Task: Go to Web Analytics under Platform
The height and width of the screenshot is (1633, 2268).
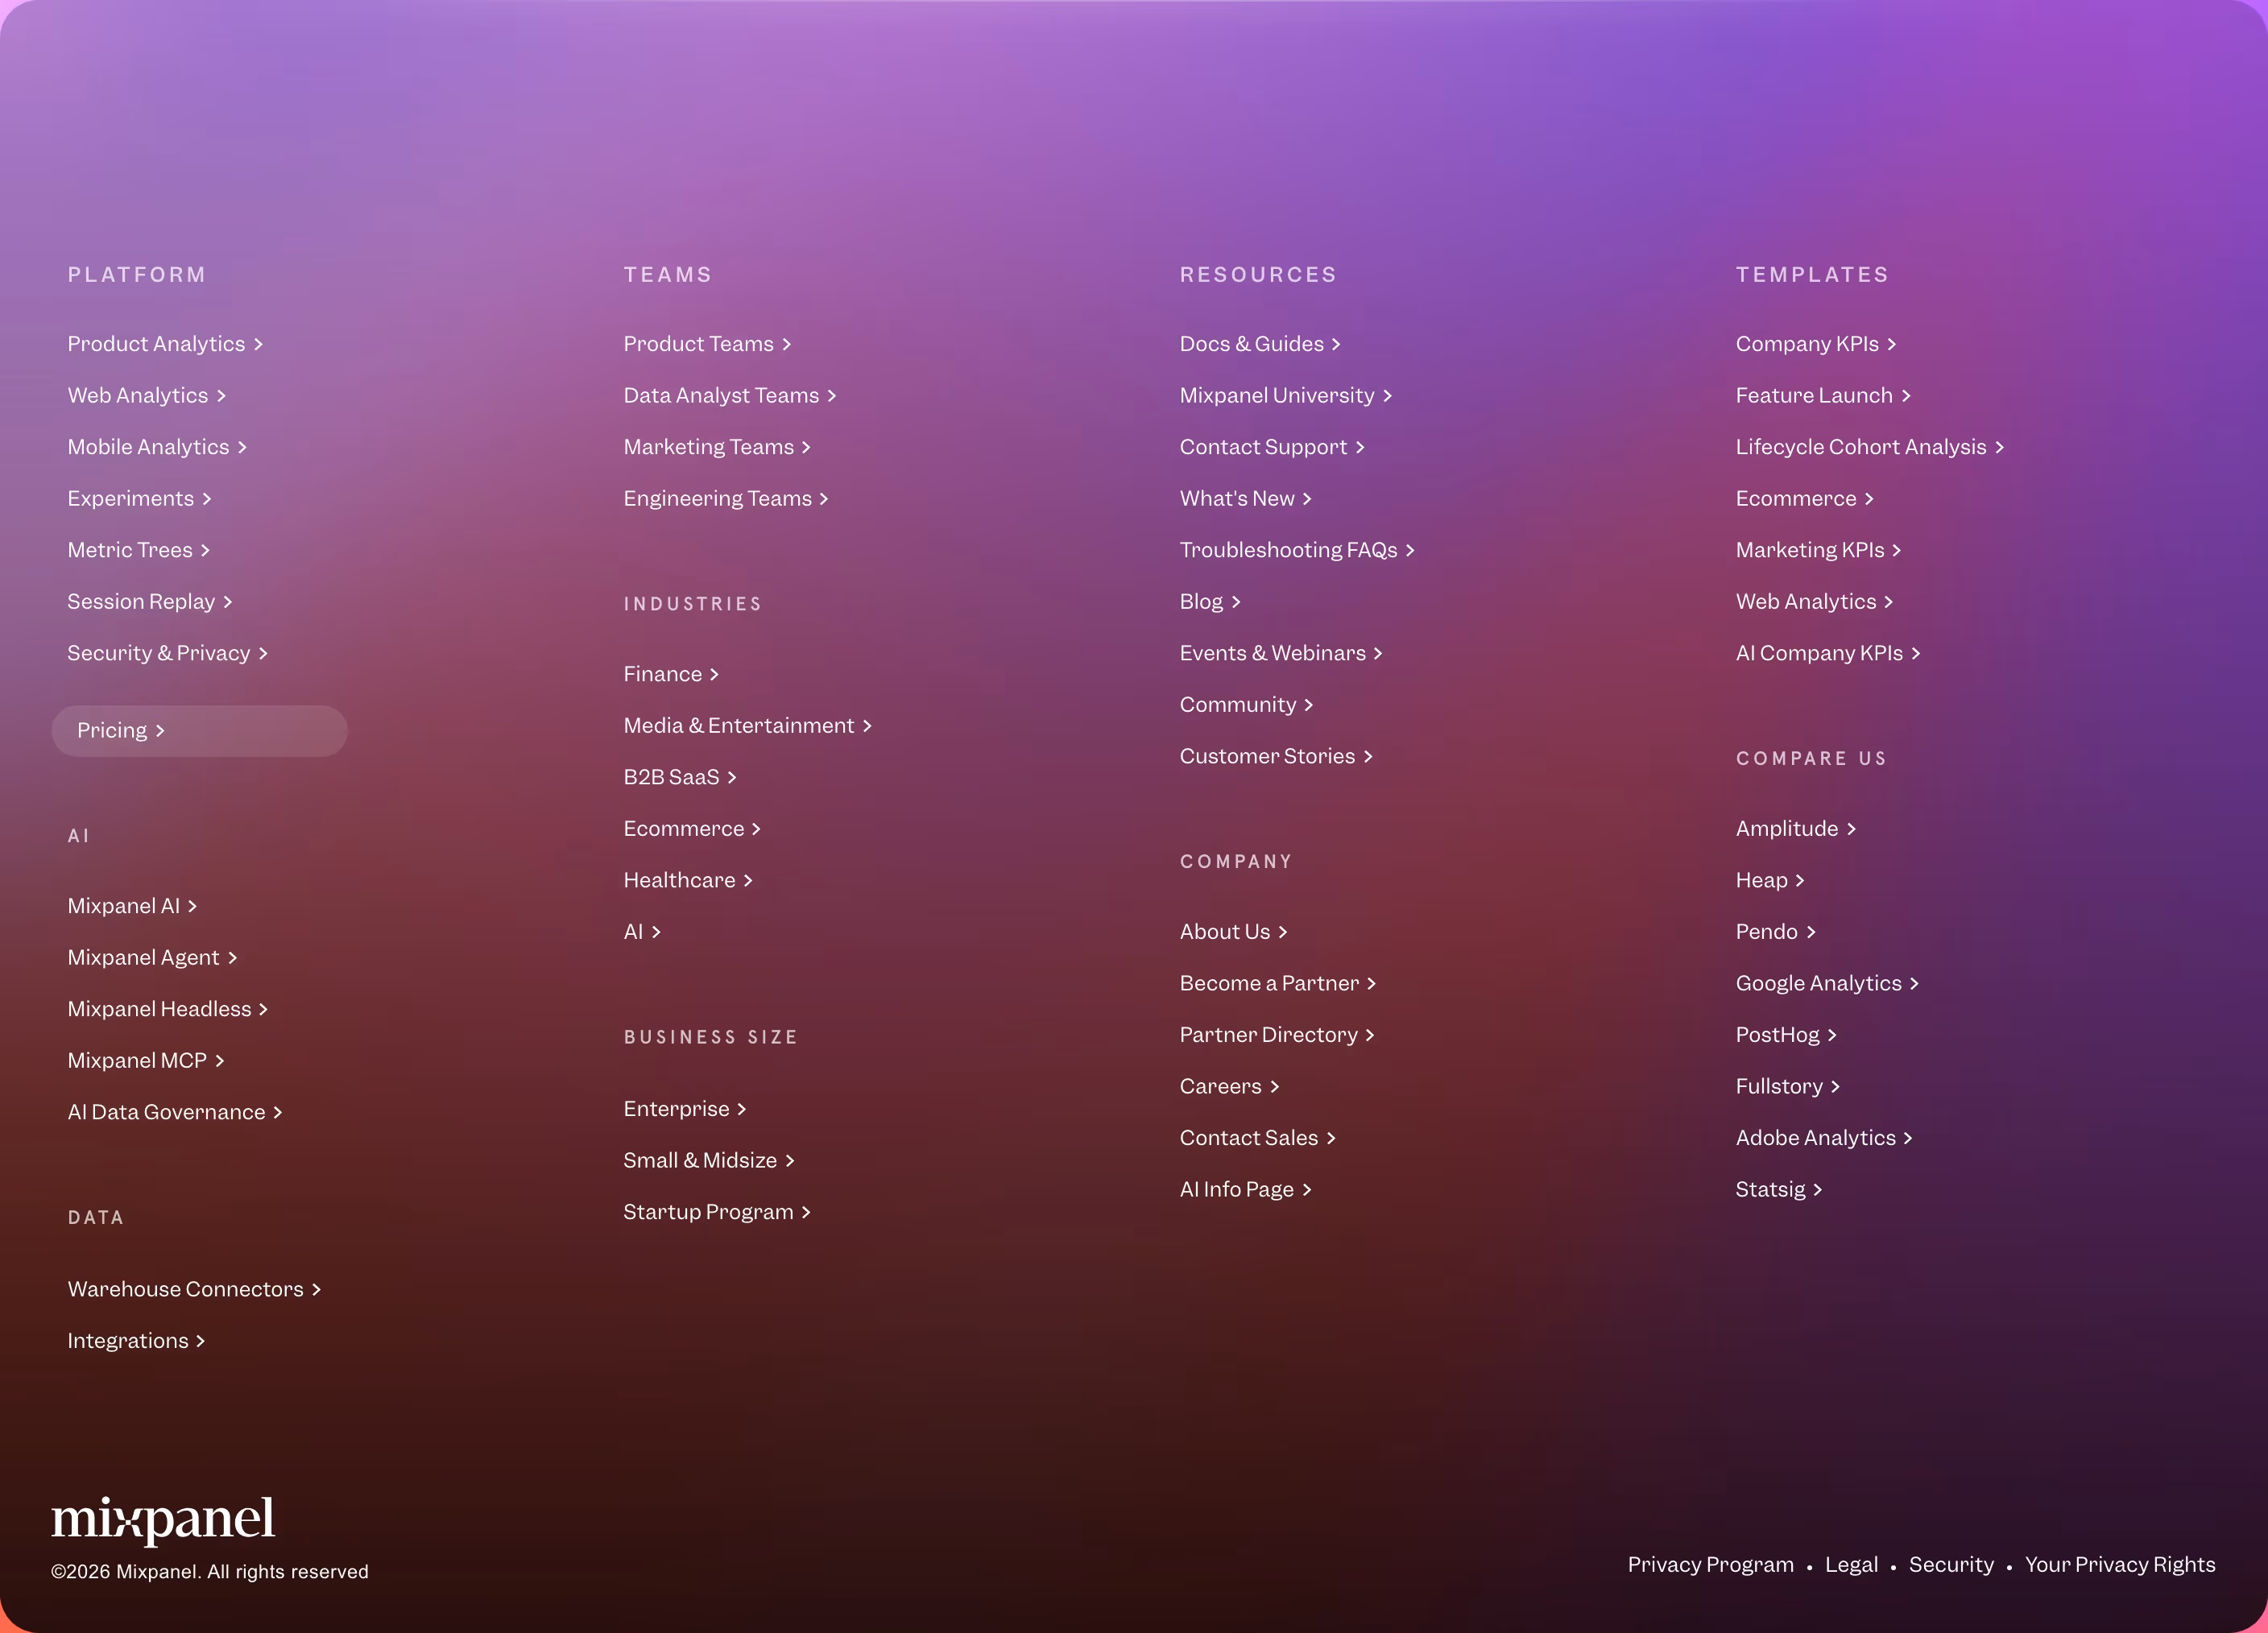Action: (x=147, y=395)
